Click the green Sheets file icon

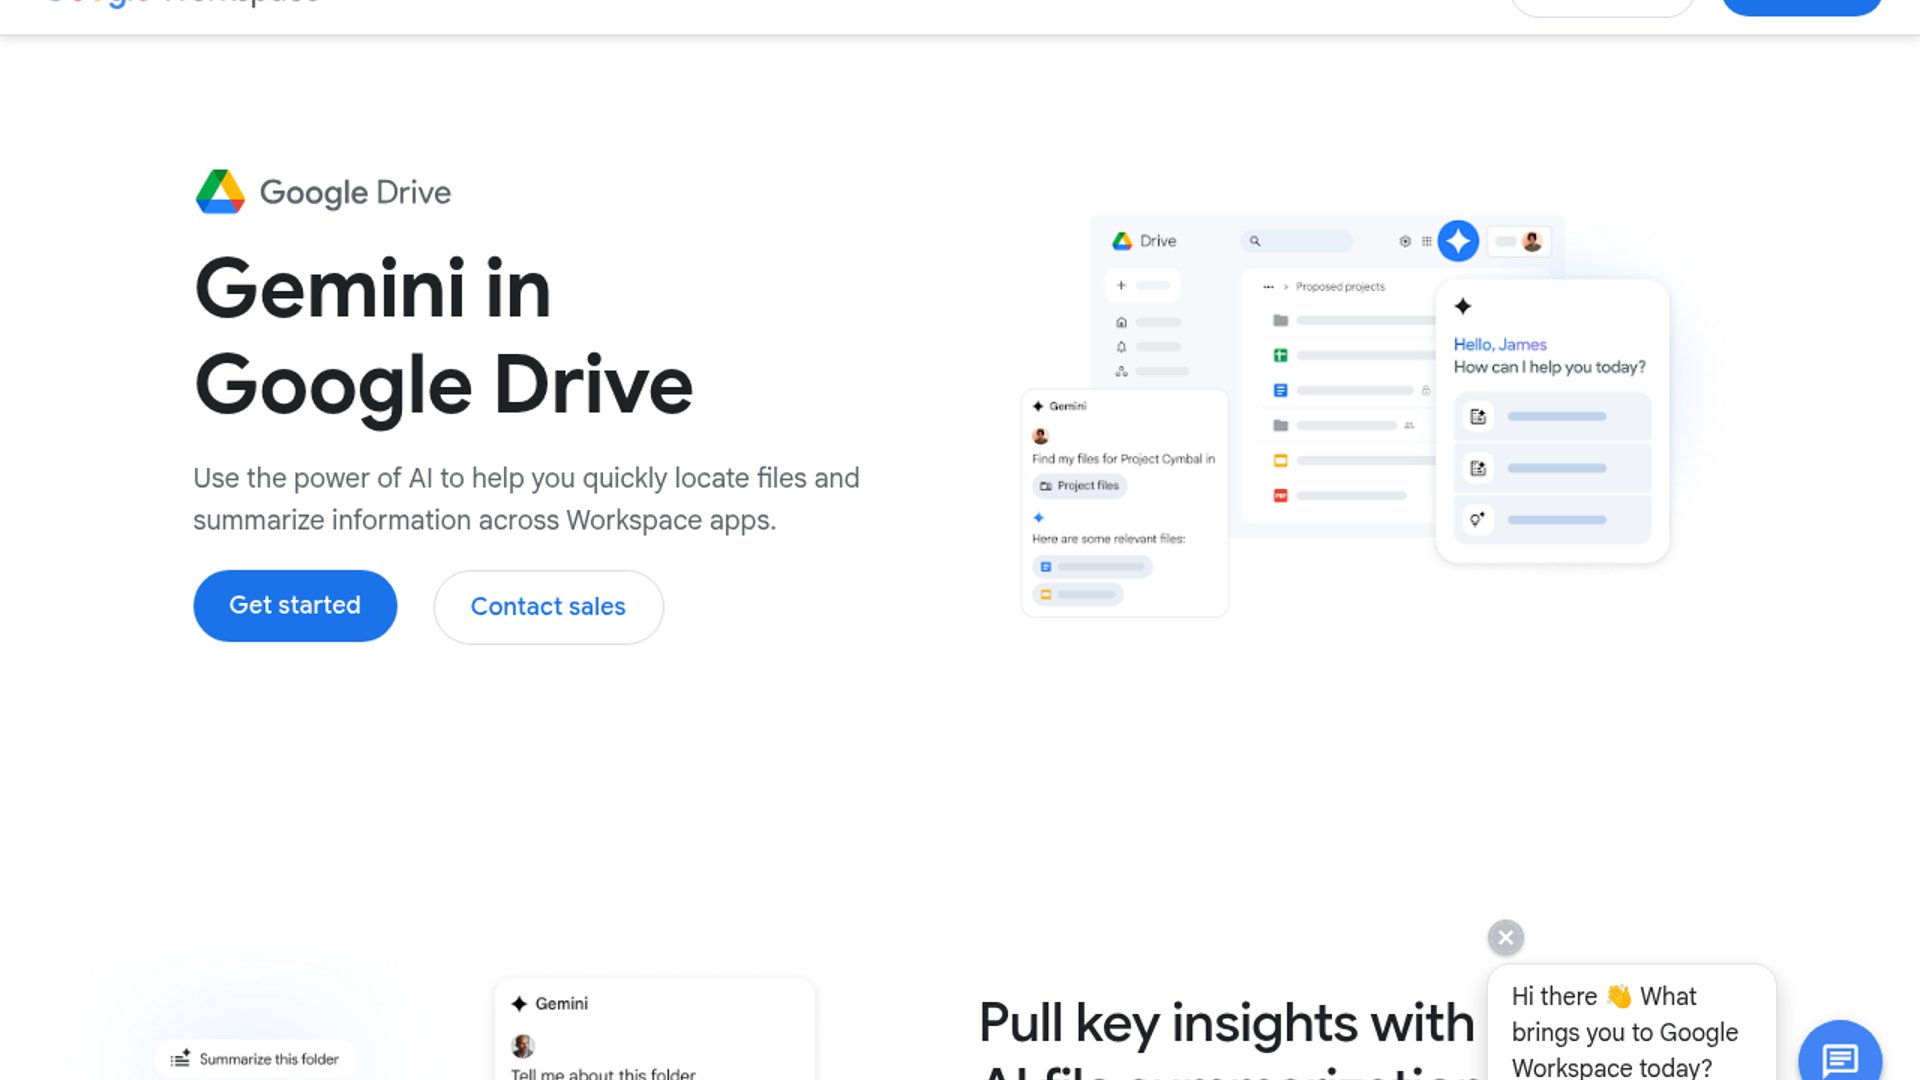[1280, 355]
